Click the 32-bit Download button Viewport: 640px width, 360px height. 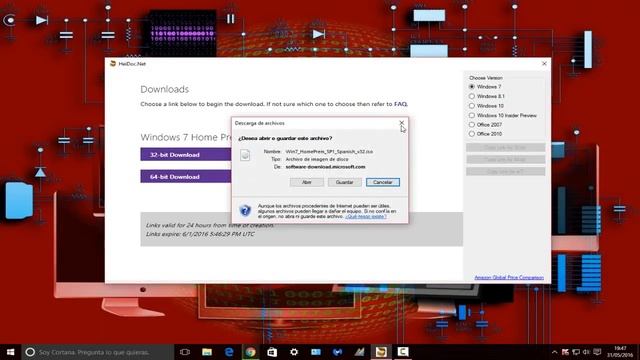point(186,155)
